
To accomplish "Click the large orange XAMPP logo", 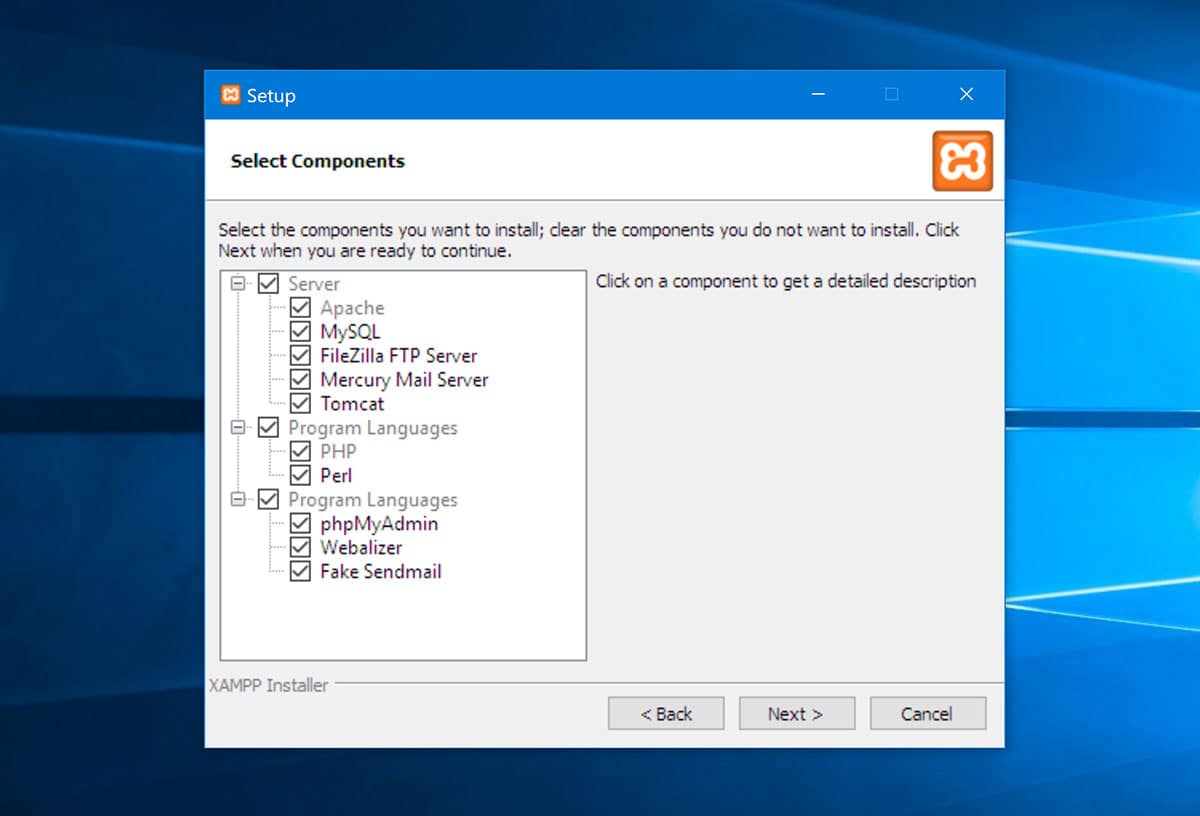I will click(962, 161).
